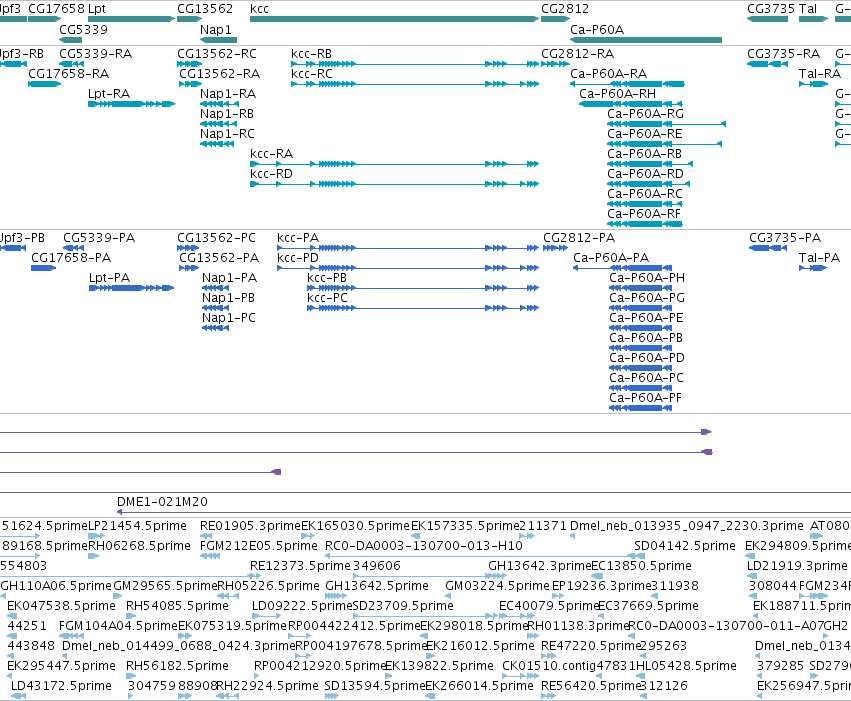The width and height of the screenshot is (851, 701).
Task: Select the LP21454.5prime EST label
Action: click(x=137, y=526)
